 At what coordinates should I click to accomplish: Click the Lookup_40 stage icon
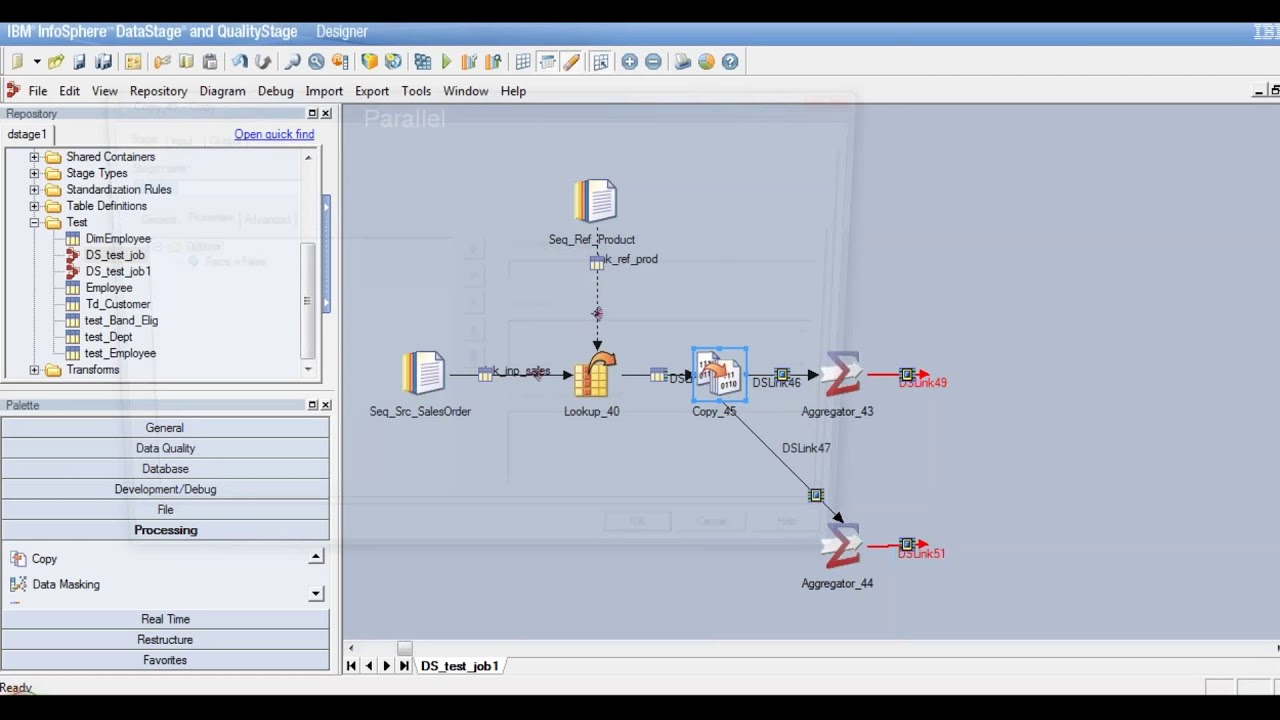coord(595,375)
